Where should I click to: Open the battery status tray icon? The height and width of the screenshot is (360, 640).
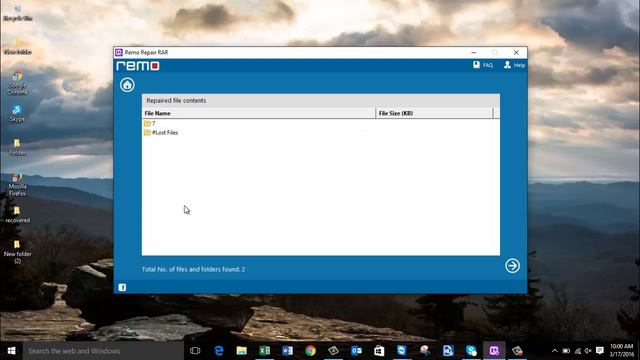click(566, 351)
